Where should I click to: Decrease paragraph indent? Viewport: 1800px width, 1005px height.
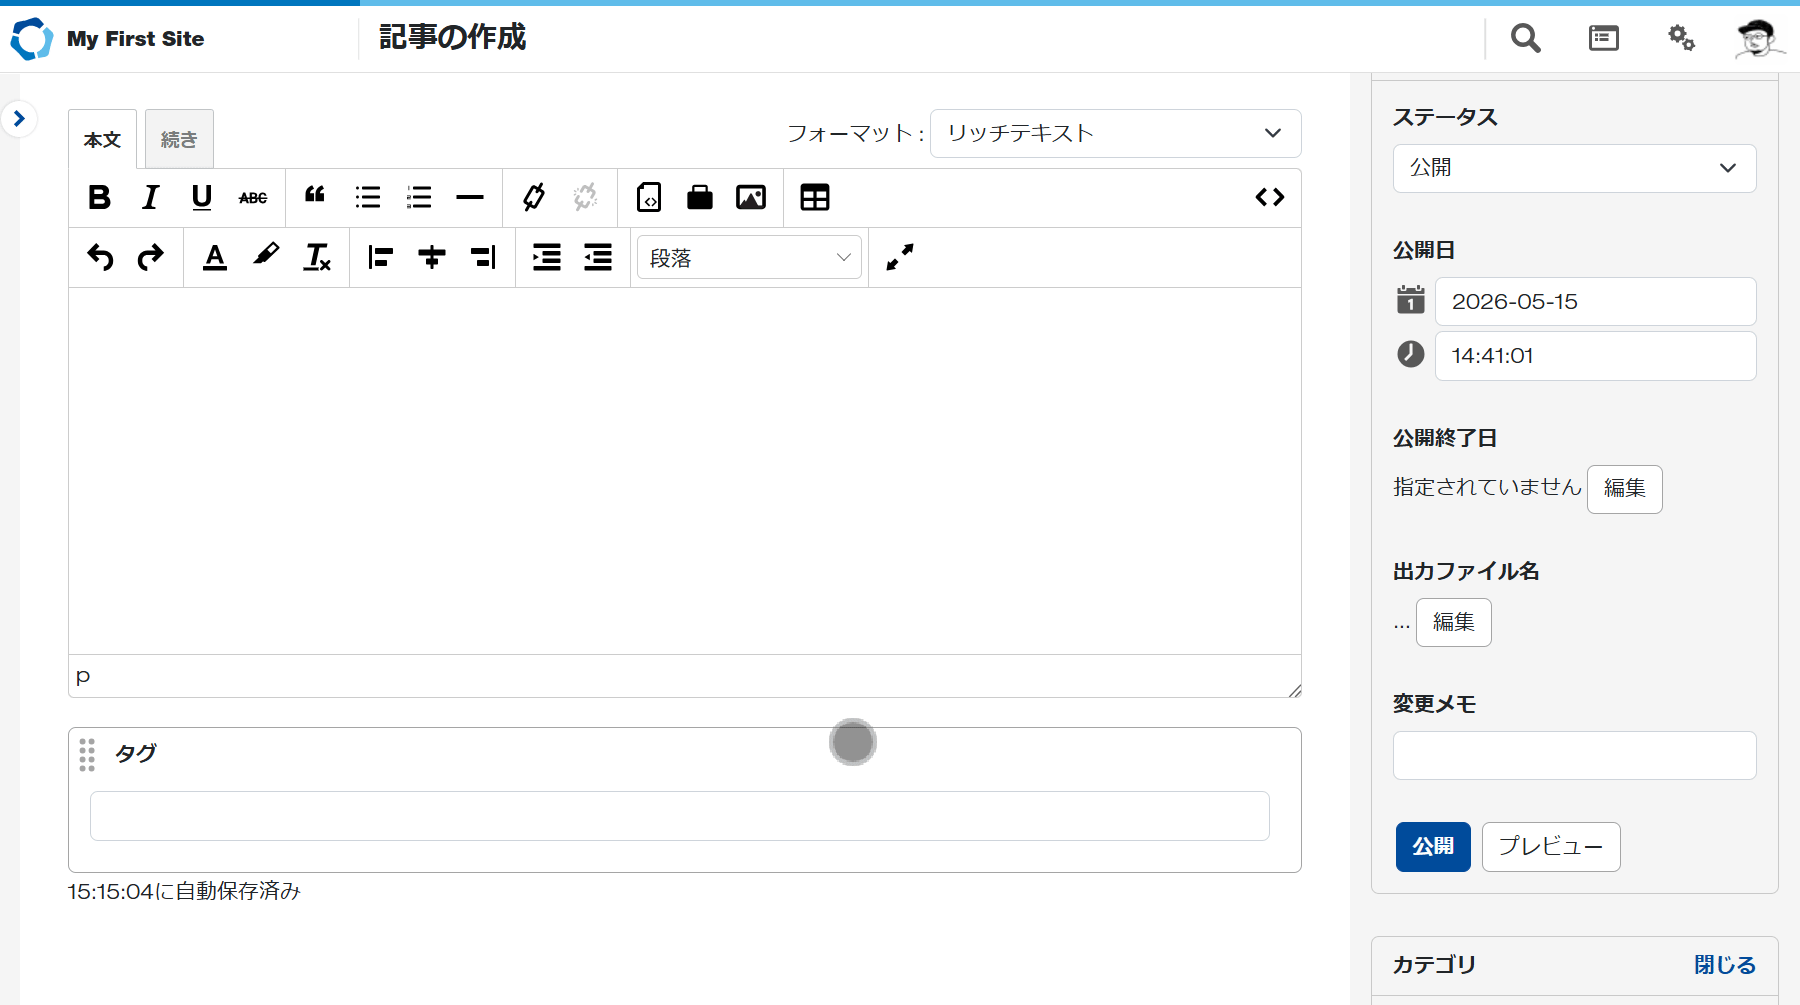click(598, 257)
